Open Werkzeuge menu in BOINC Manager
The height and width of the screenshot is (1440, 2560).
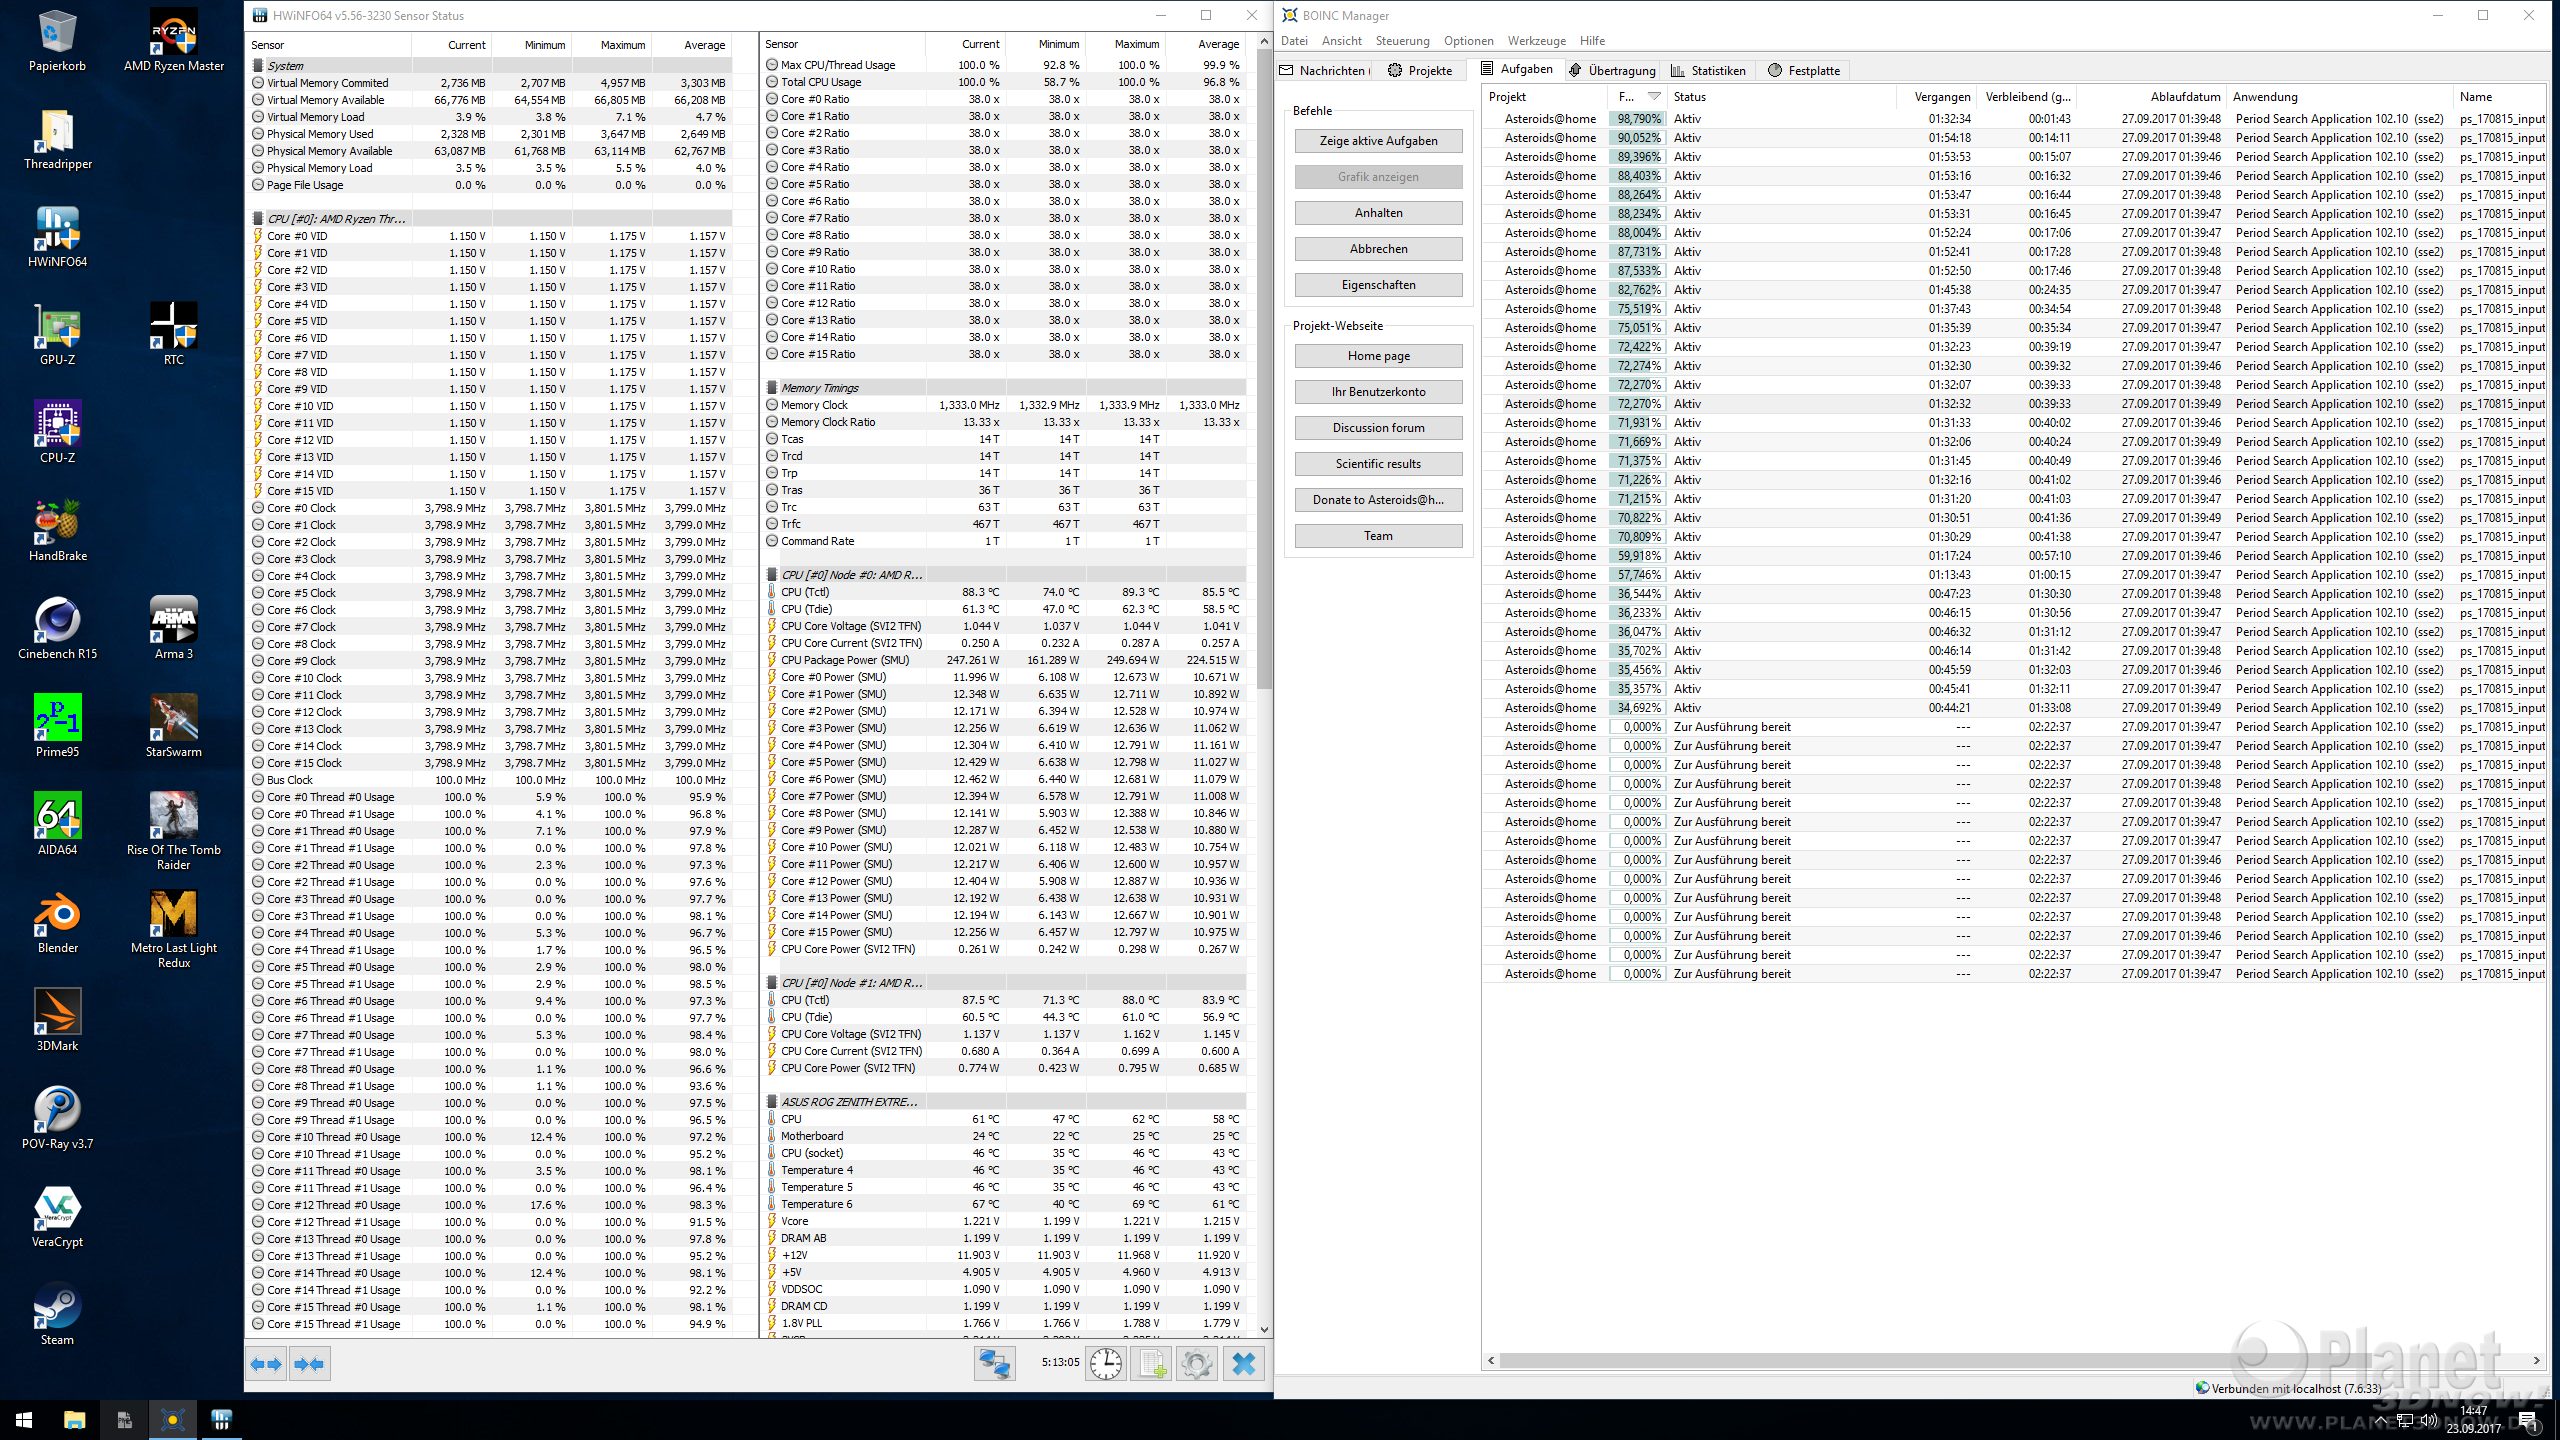pyautogui.click(x=1536, y=41)
